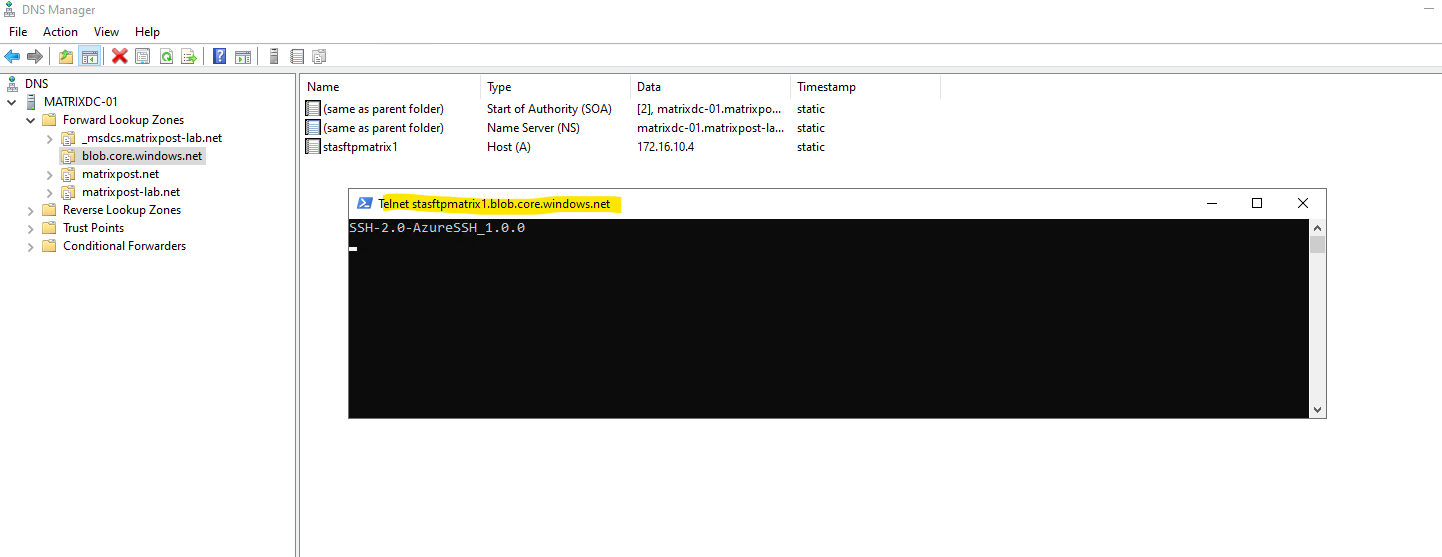Select the stasftpmatrix1 record name
The image size is (1442, 557).
[361, 147]
